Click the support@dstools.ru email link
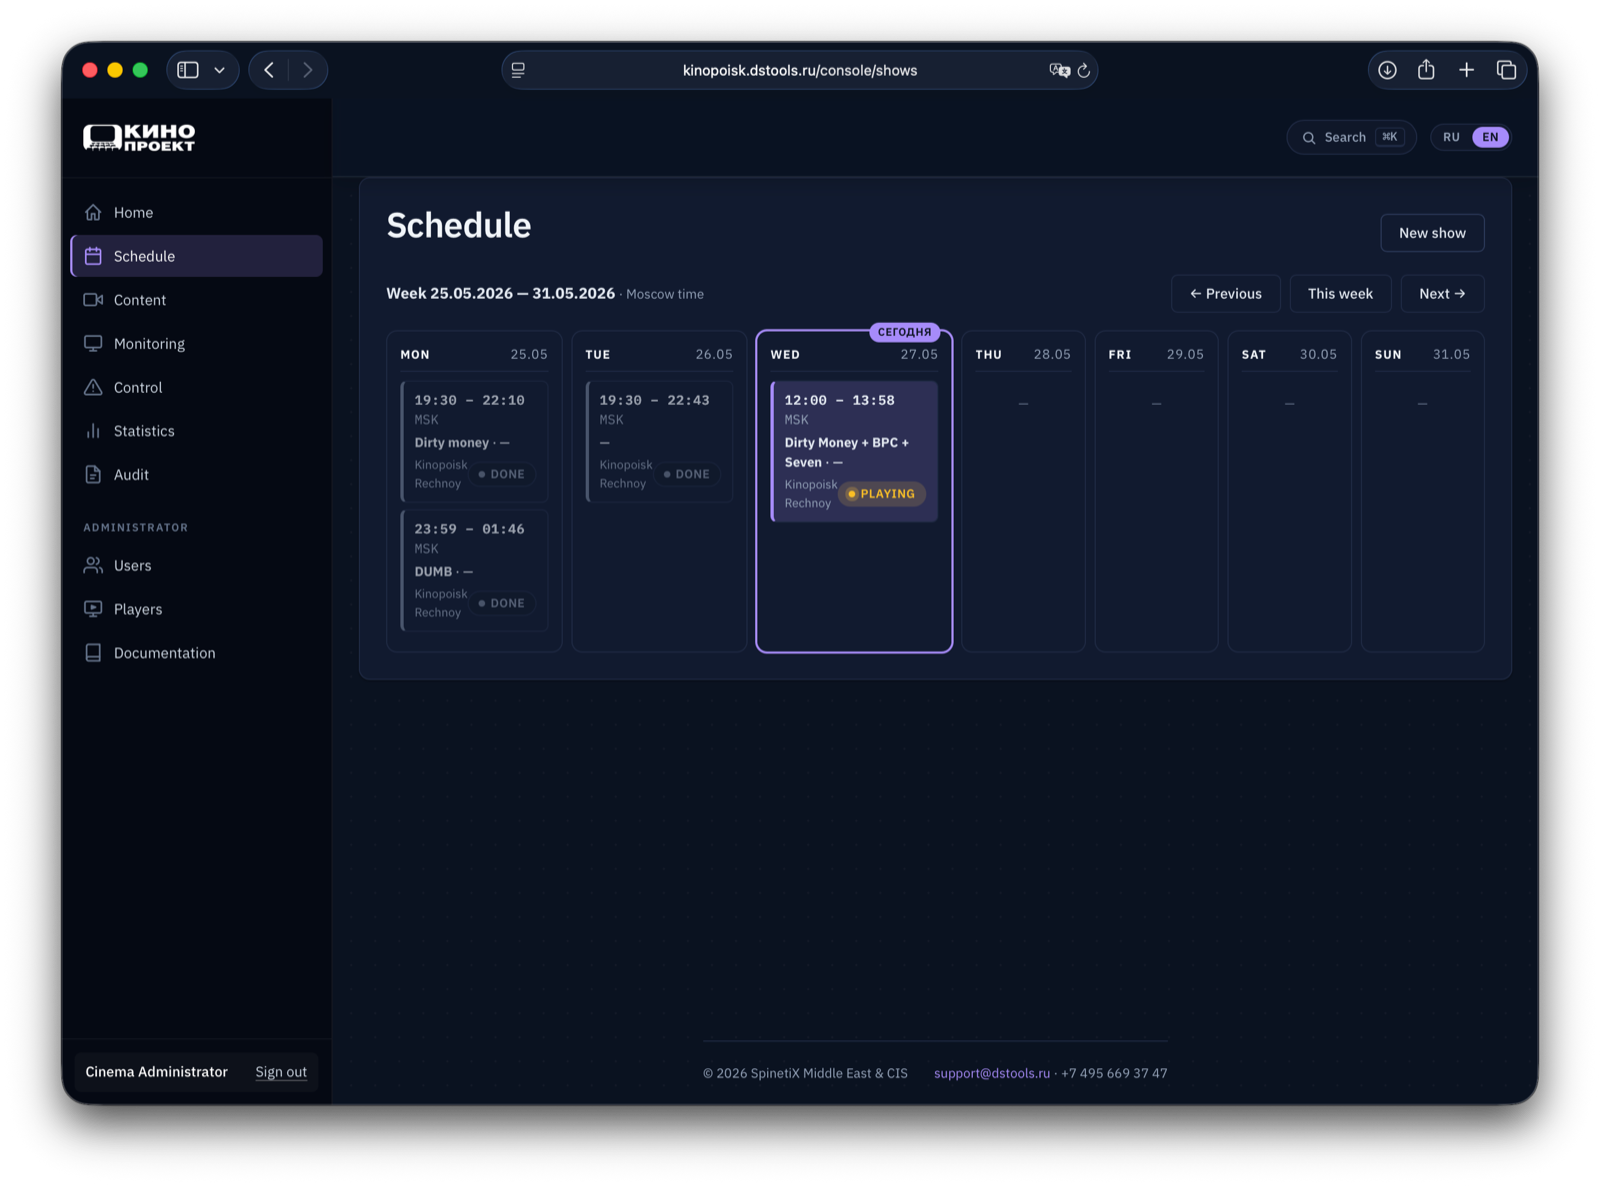 992,1073
